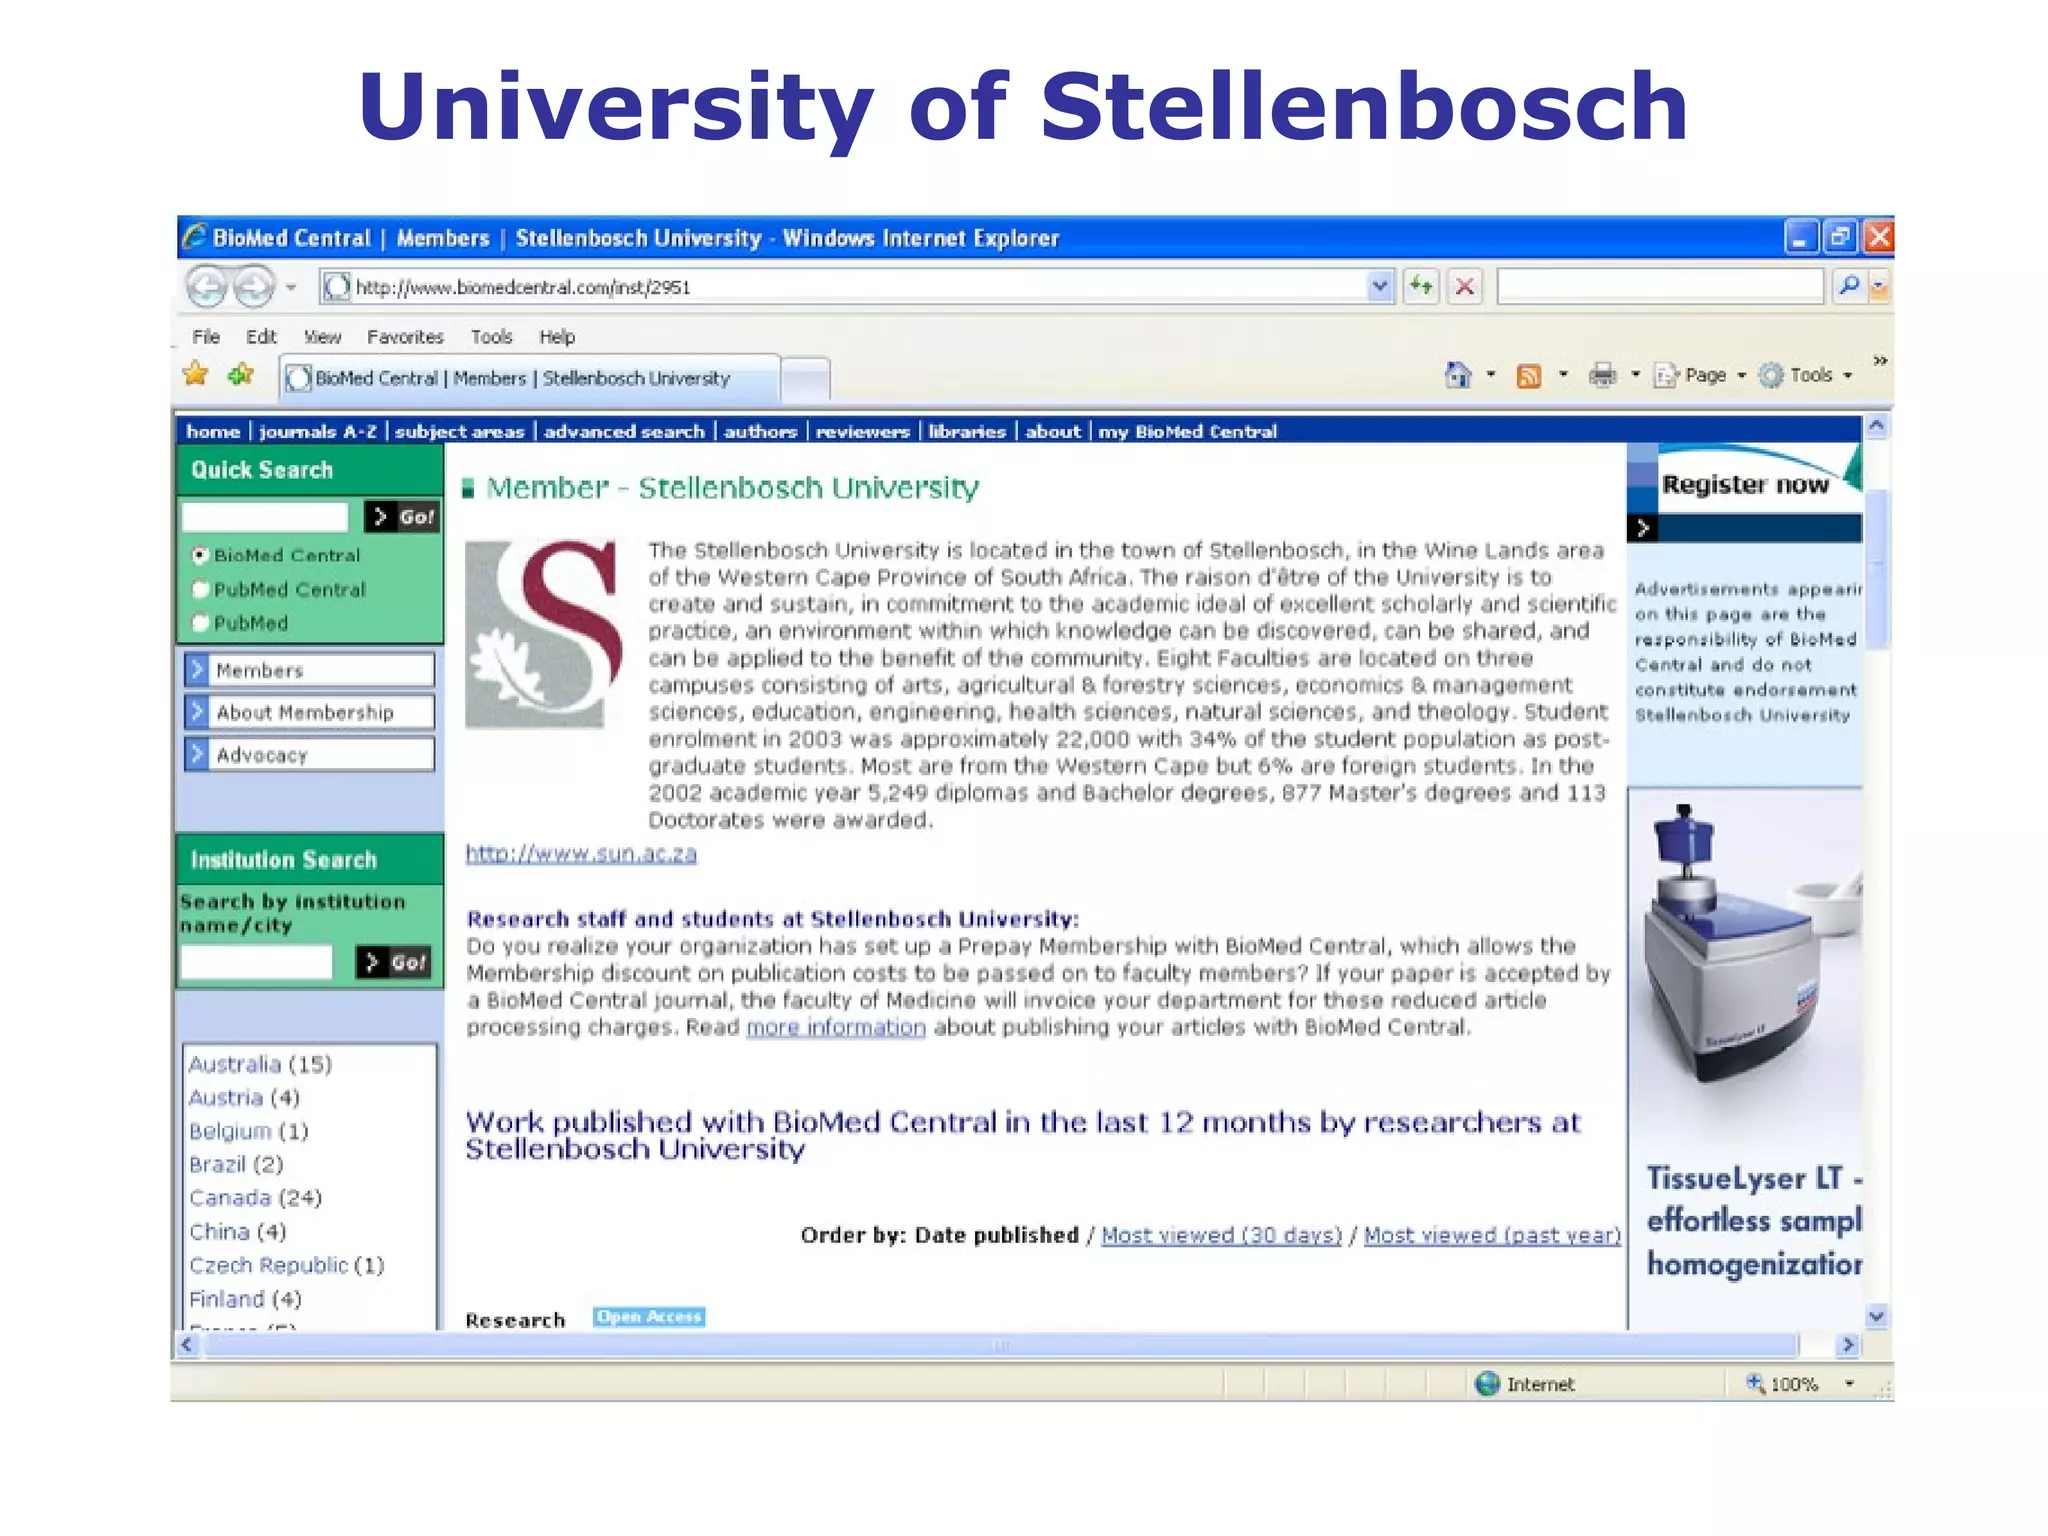Click the vertical scrollbar up arrow
The width and height of the screenshot is (2048, 1536).
pos(1877,427)
